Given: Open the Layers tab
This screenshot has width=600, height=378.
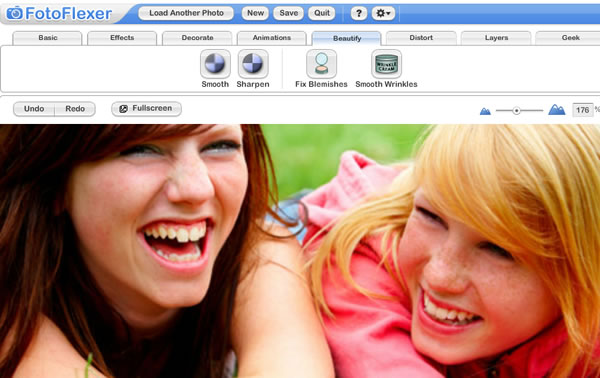Looking at the screenshot, I should [x=496, y=38].
